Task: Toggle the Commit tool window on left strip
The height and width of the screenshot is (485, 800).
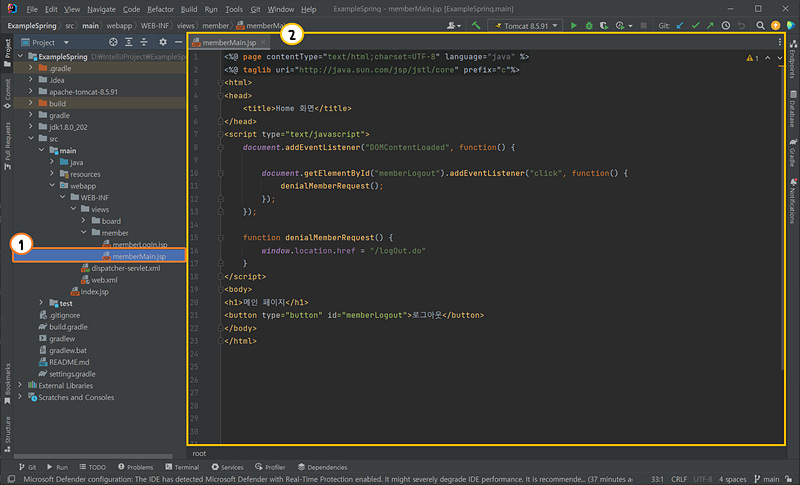Action: 7,94
